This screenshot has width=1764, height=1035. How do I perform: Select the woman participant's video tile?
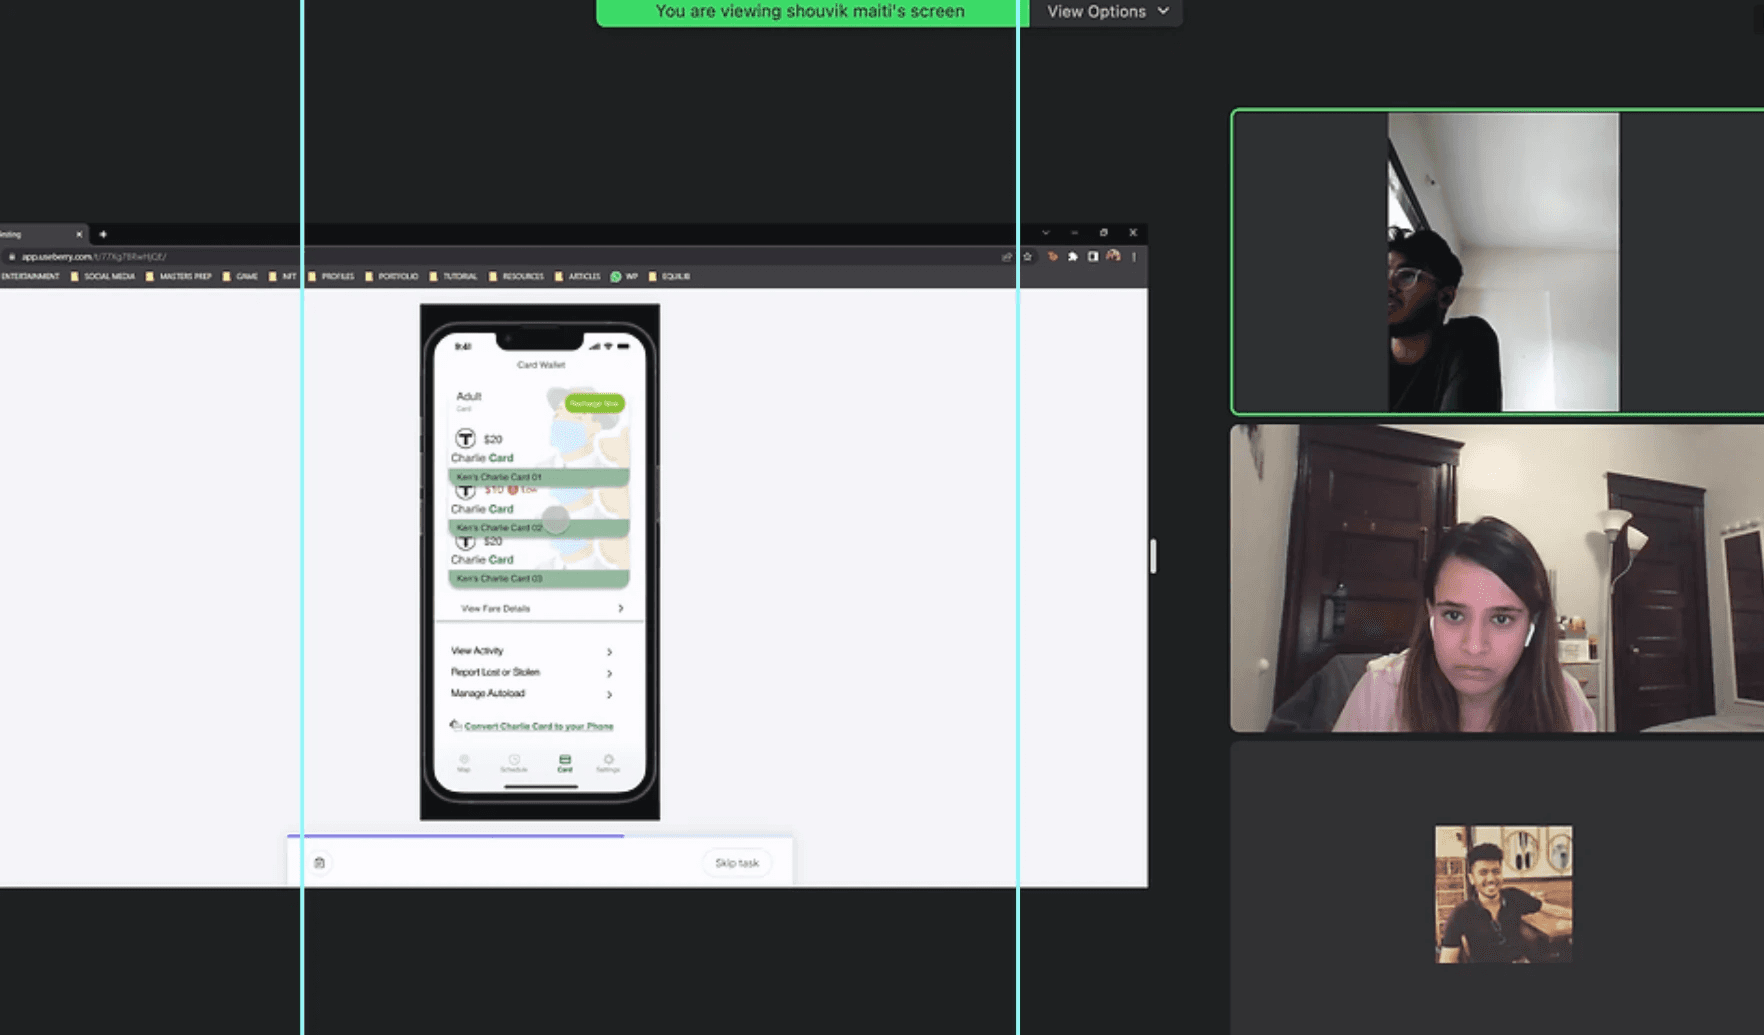pyautogui.click(x=1497, y=578)
